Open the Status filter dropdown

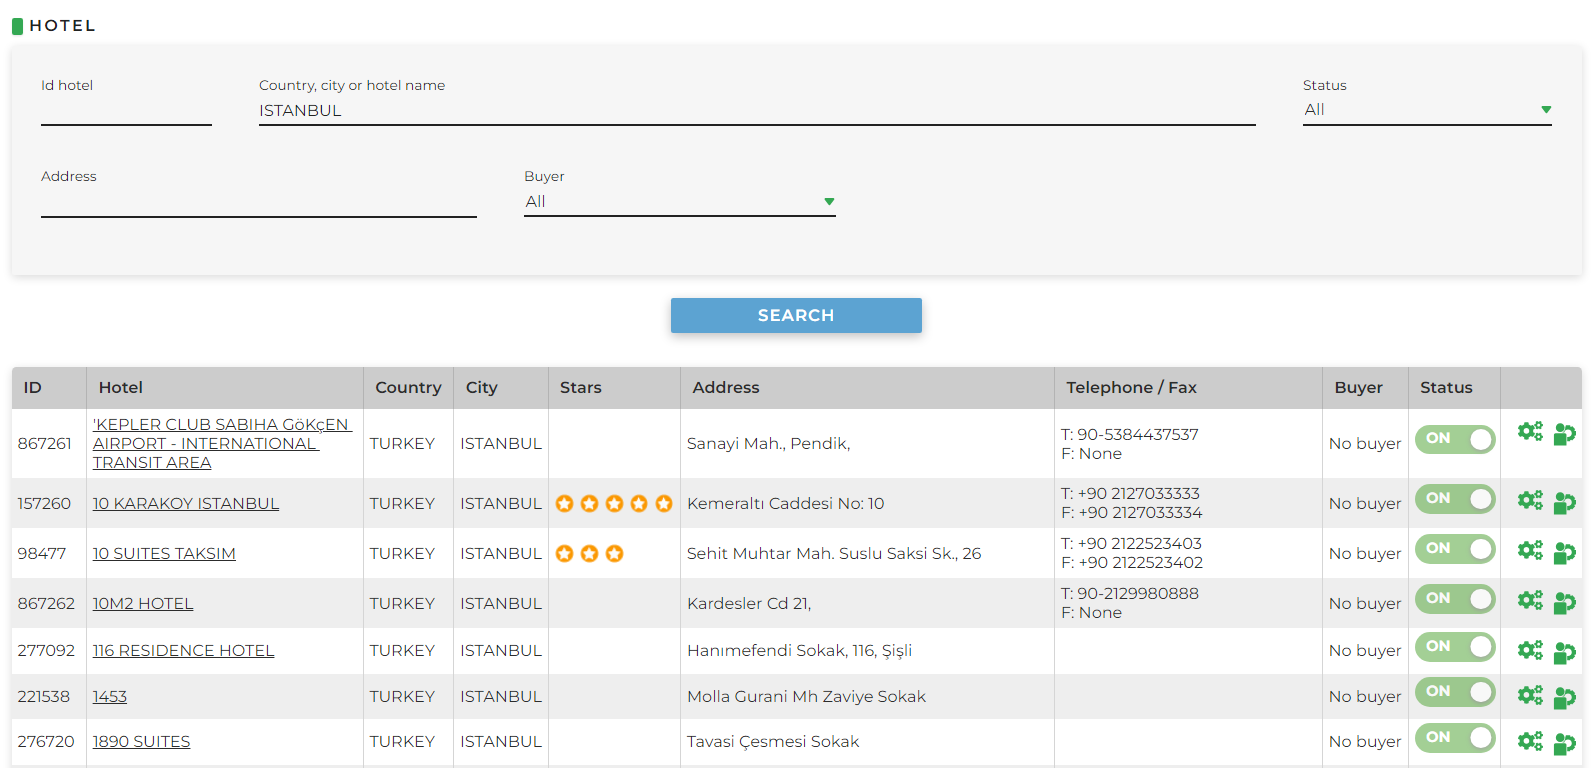pos(1427,110)
